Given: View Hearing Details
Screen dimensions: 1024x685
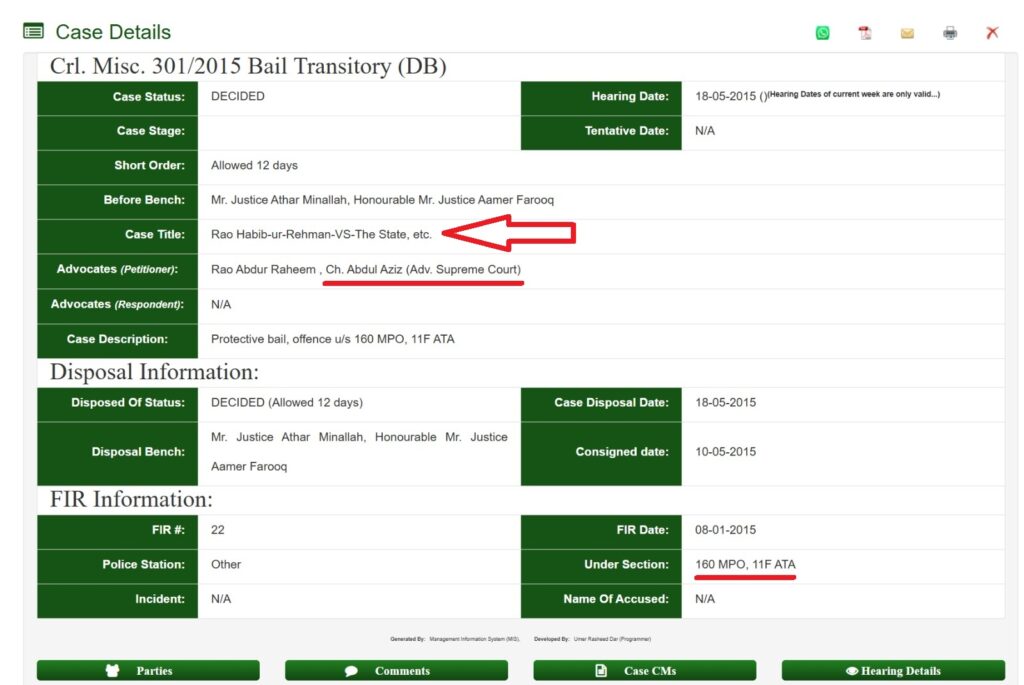Looking at the screenshot, I should (x=893, y=670).
